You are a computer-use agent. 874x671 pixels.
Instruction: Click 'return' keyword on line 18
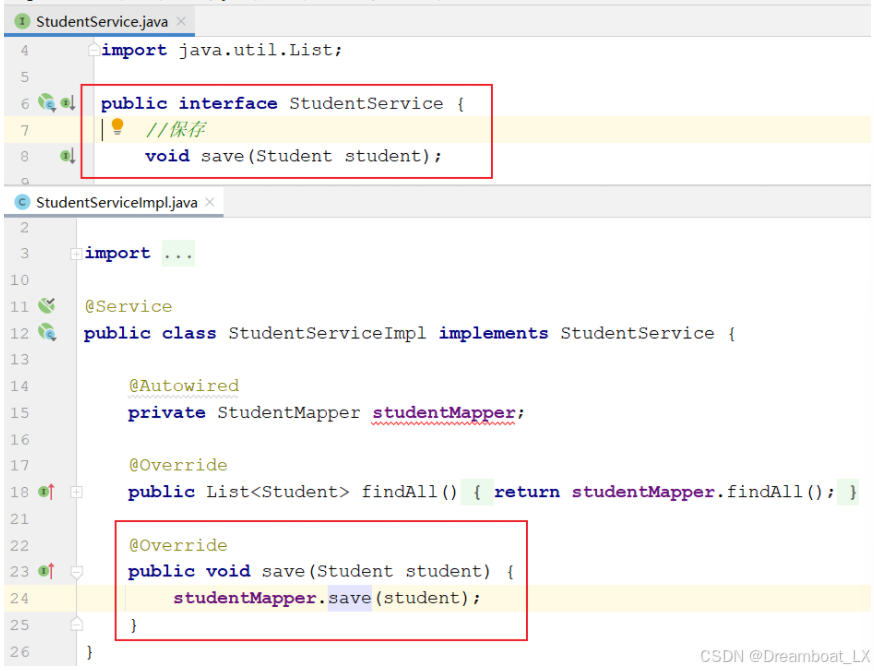point(527,492)
